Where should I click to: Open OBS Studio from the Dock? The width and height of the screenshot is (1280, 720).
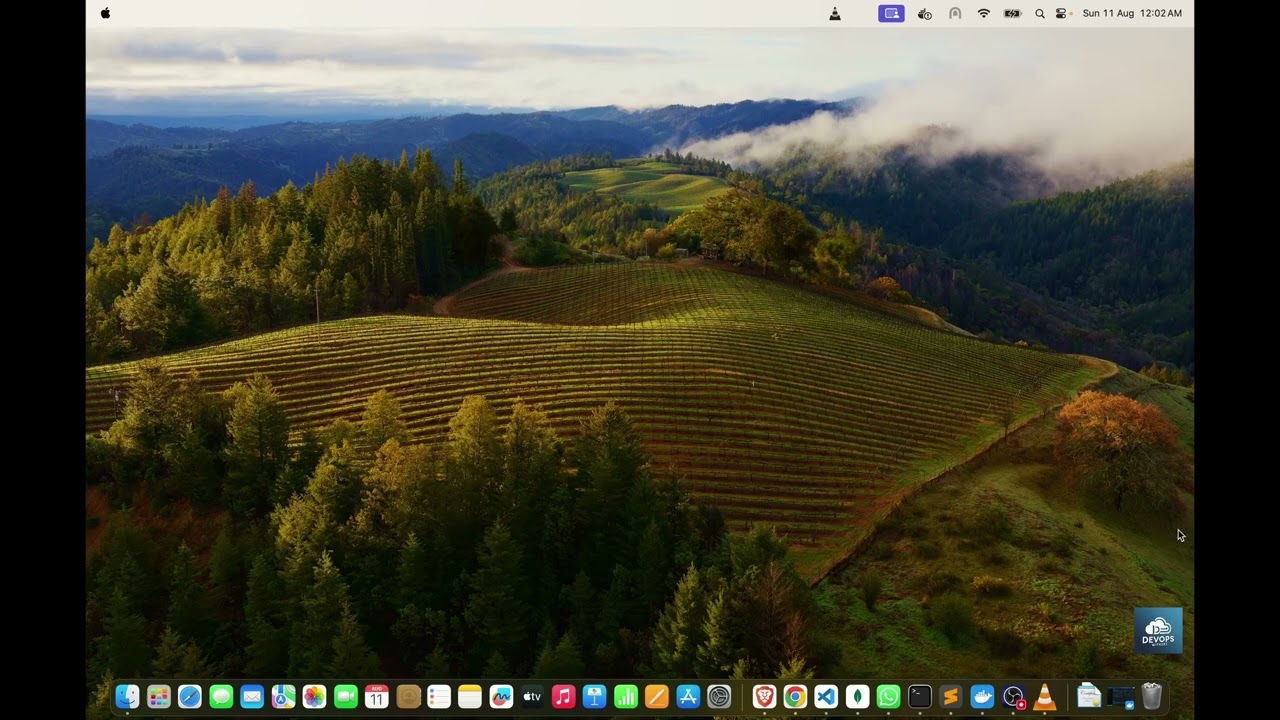1014,697
